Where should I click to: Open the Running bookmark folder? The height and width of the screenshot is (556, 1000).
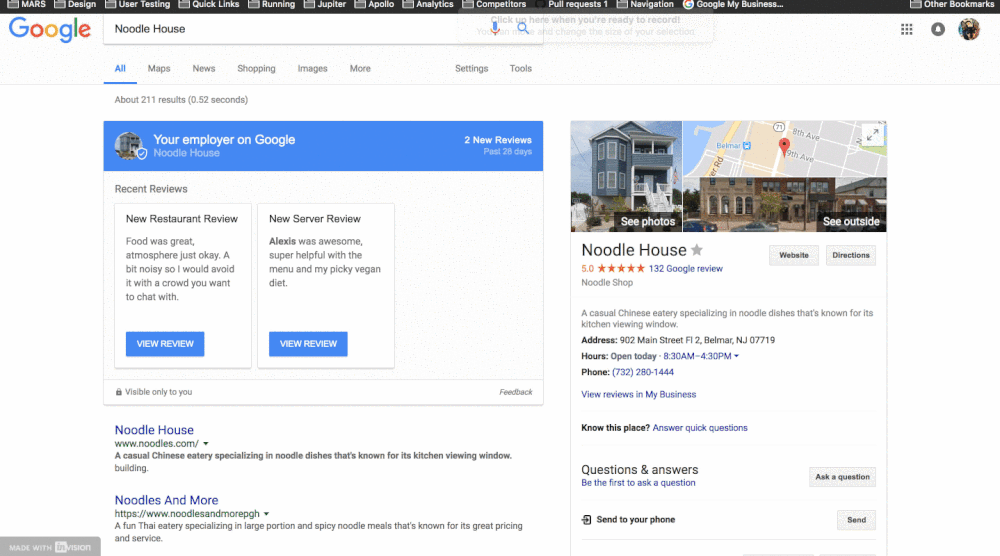point(272,4)
